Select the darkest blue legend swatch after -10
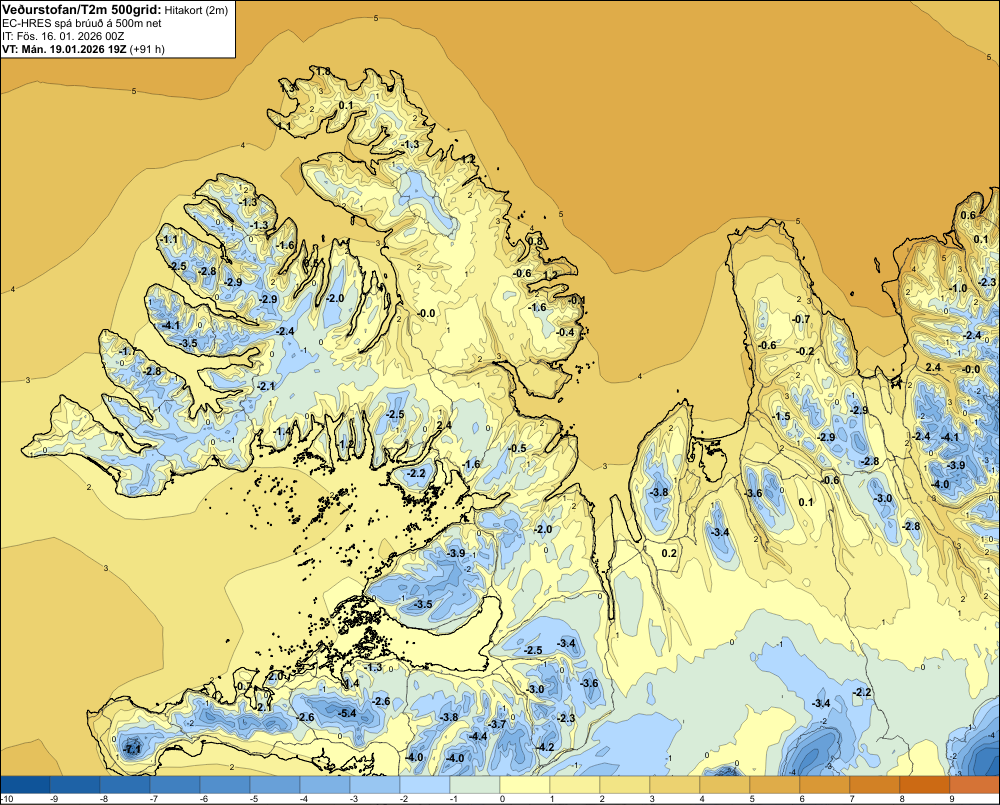This screenshot has height=805, width=1000. pyautogui.click(x=25, y=785)
